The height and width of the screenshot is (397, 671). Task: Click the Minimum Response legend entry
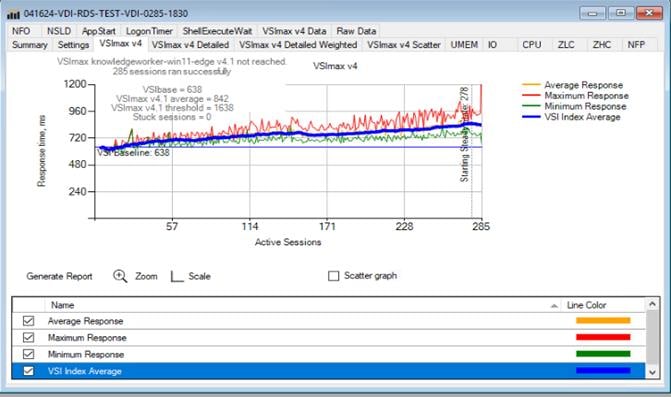[x=574, y=107]
